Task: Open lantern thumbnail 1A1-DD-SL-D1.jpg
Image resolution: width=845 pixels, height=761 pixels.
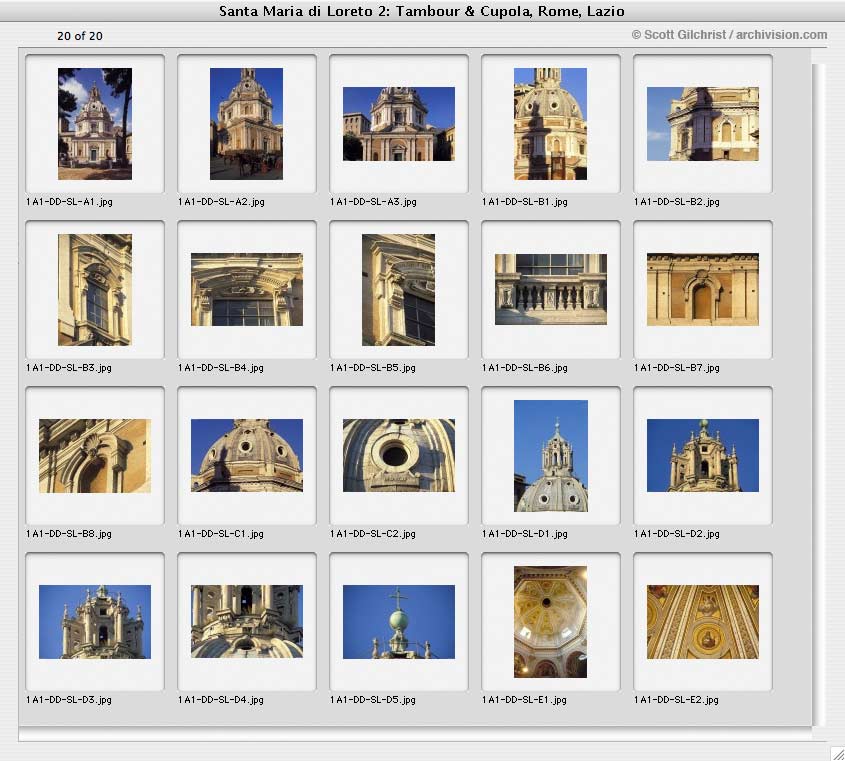Action: tap(551, 456)
